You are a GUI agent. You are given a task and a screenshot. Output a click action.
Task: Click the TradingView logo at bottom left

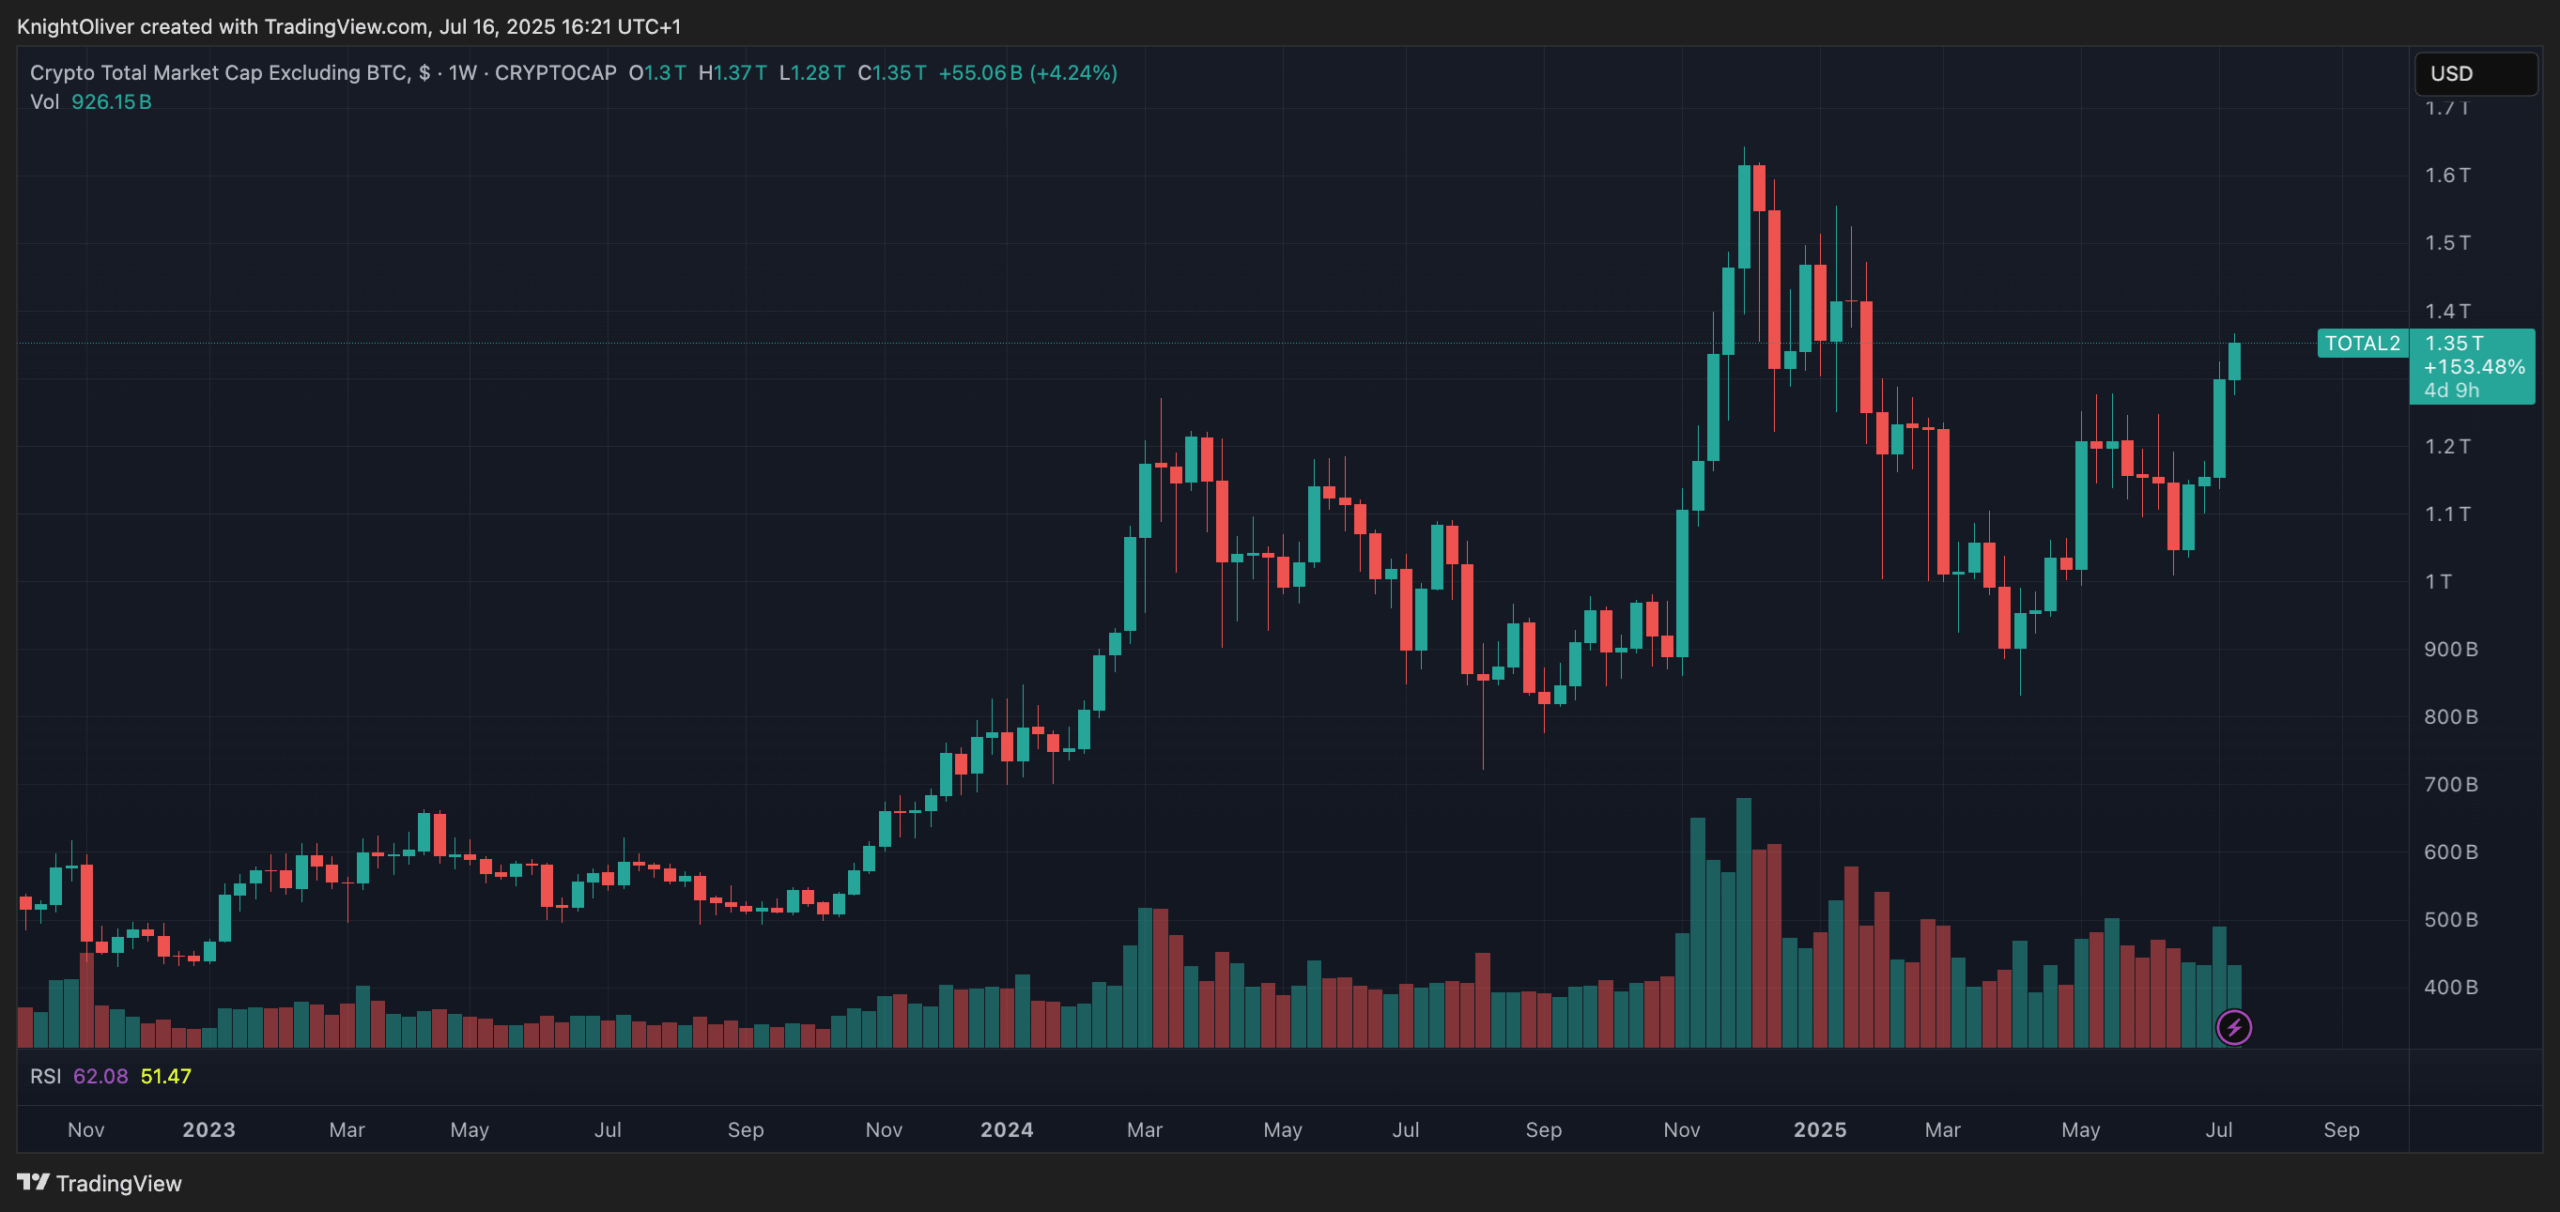click(x=100, y=1183)
